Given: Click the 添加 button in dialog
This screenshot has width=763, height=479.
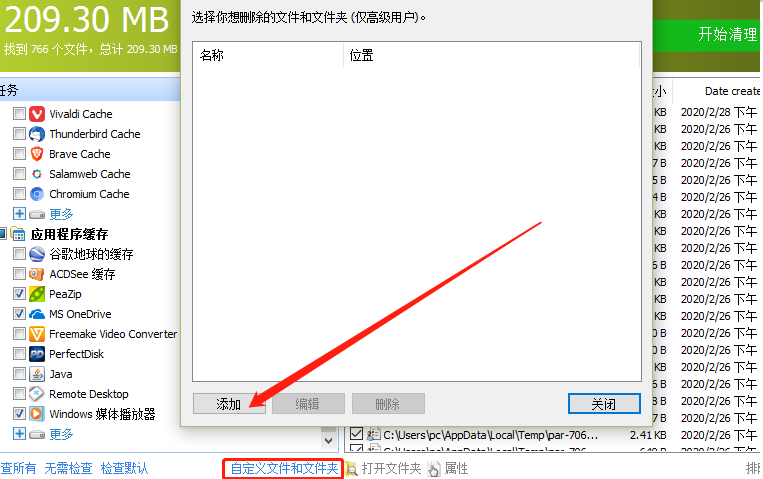Looking at the screenshot, I should coord(229,404).
